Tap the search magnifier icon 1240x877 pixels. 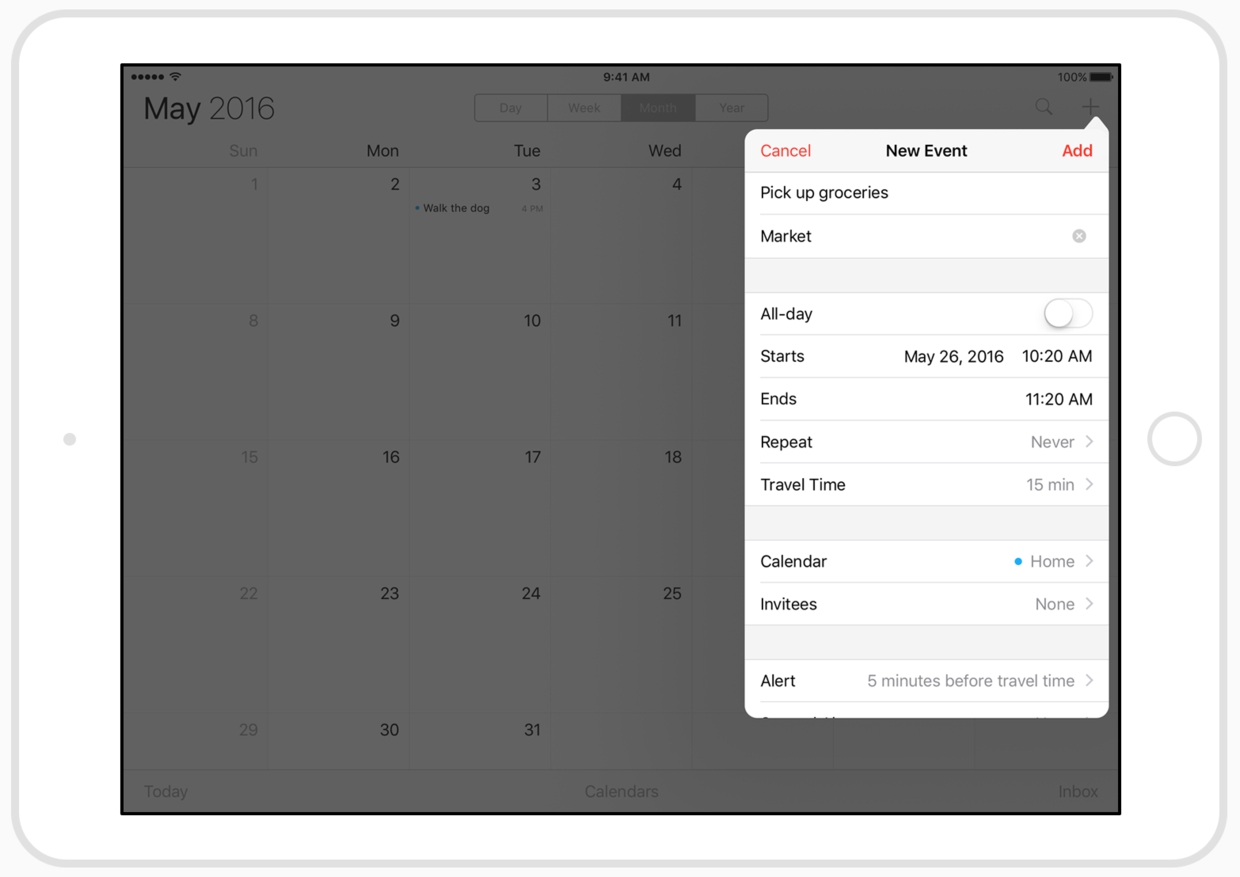click(x=1043, y=107)
